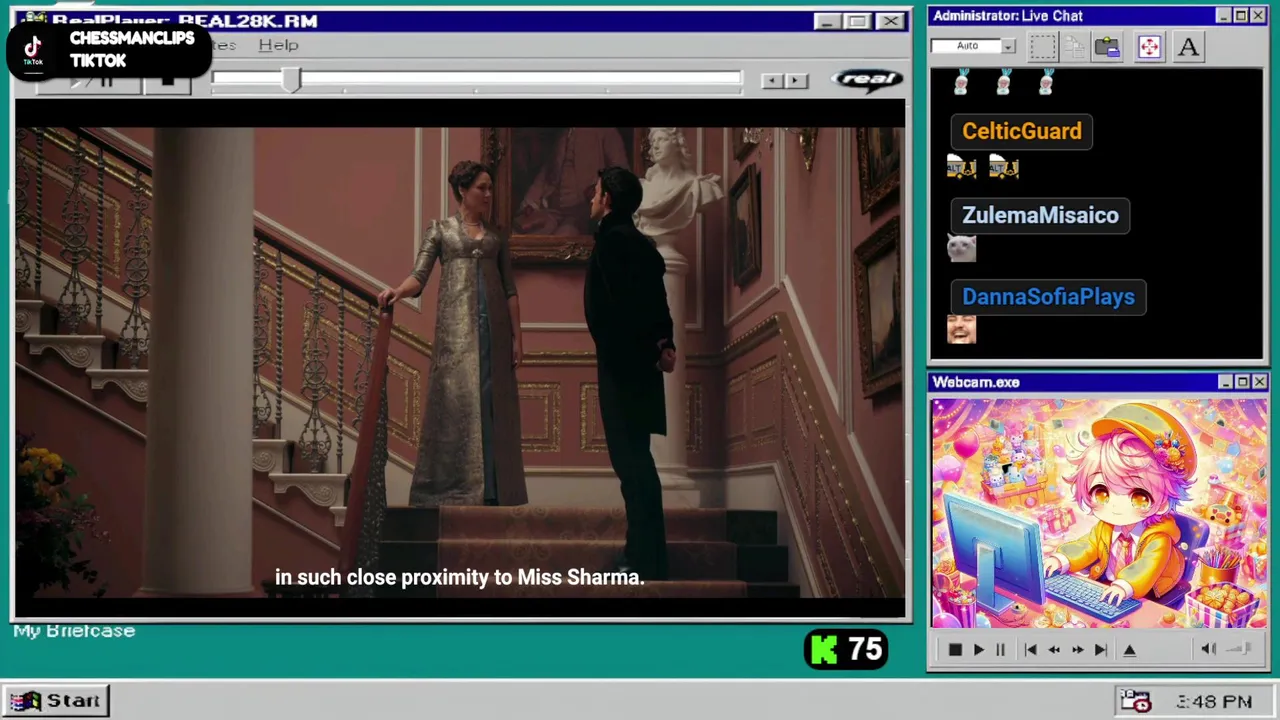1280x720 pixels.
Task: Click RealPlayer stop button beside seek bar
Action: 168,82
